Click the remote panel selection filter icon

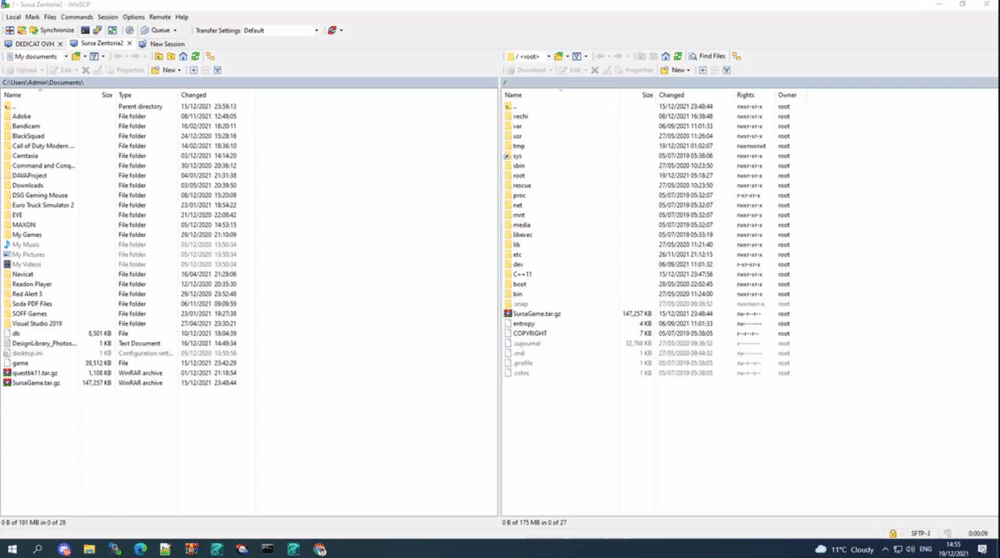pyautogui.click(x=726, y=70)
